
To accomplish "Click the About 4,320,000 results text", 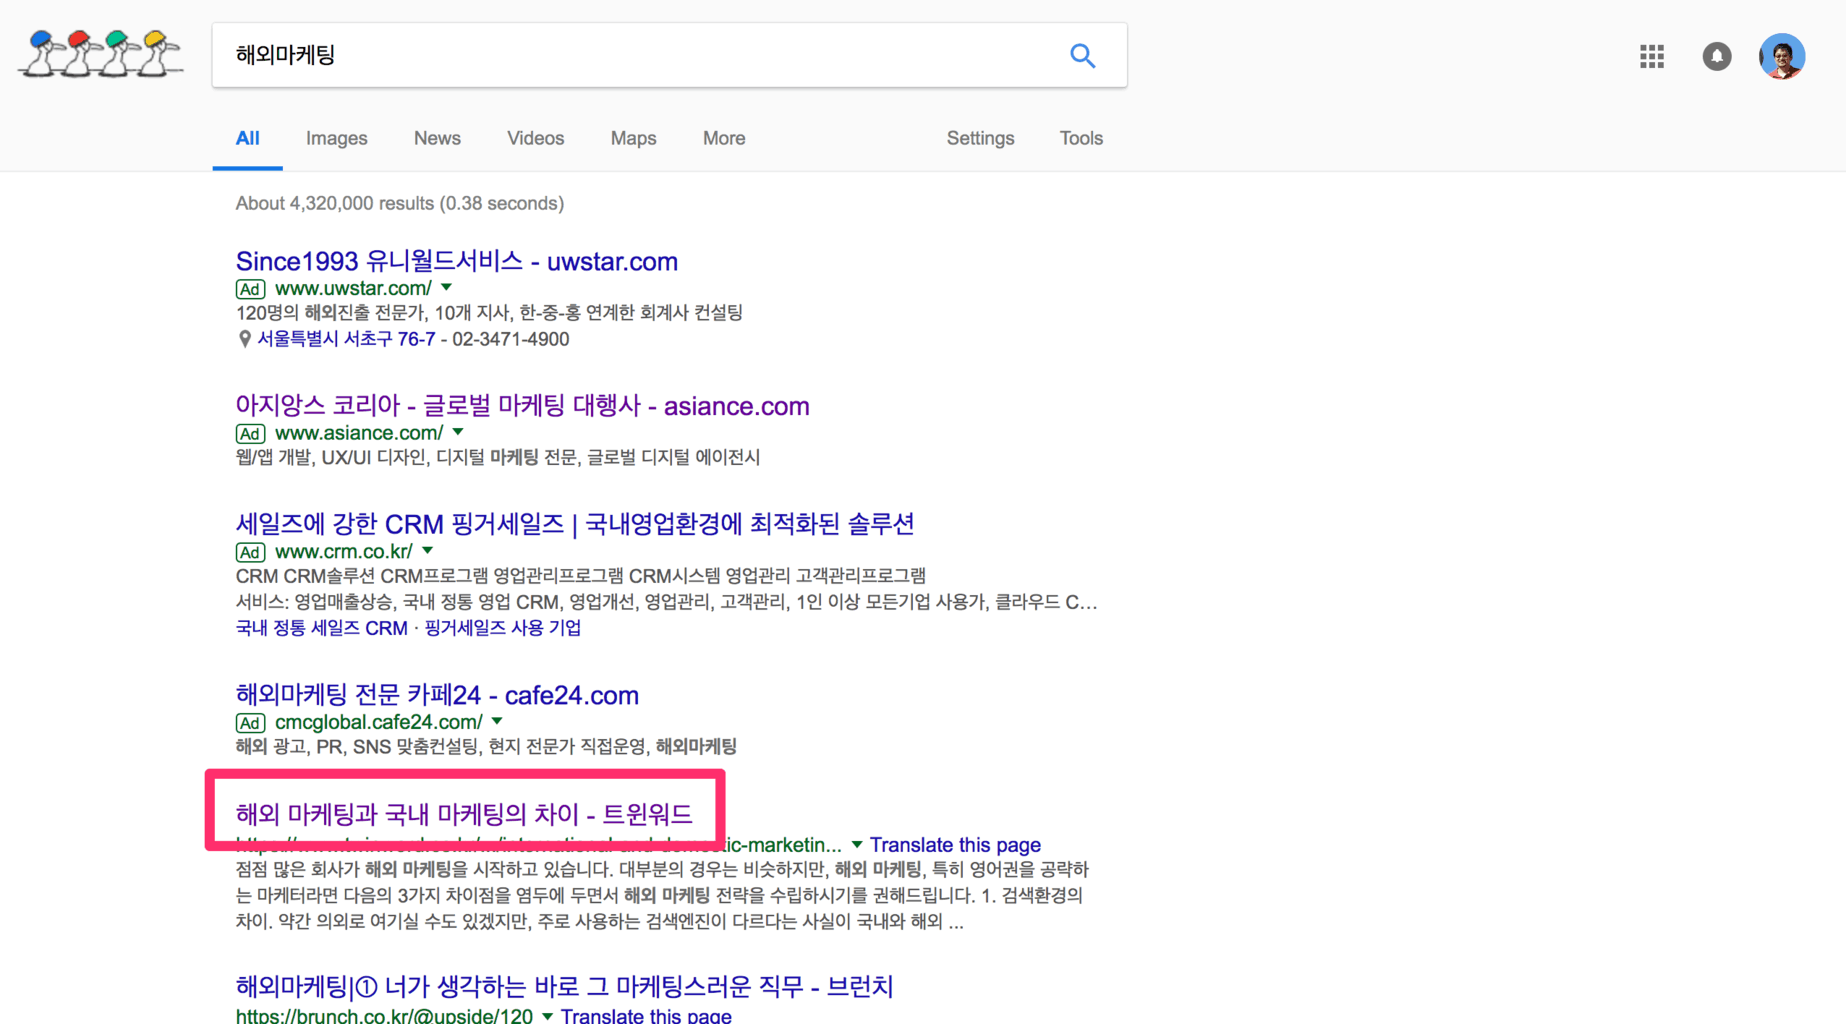I will (x=400, y=203).
